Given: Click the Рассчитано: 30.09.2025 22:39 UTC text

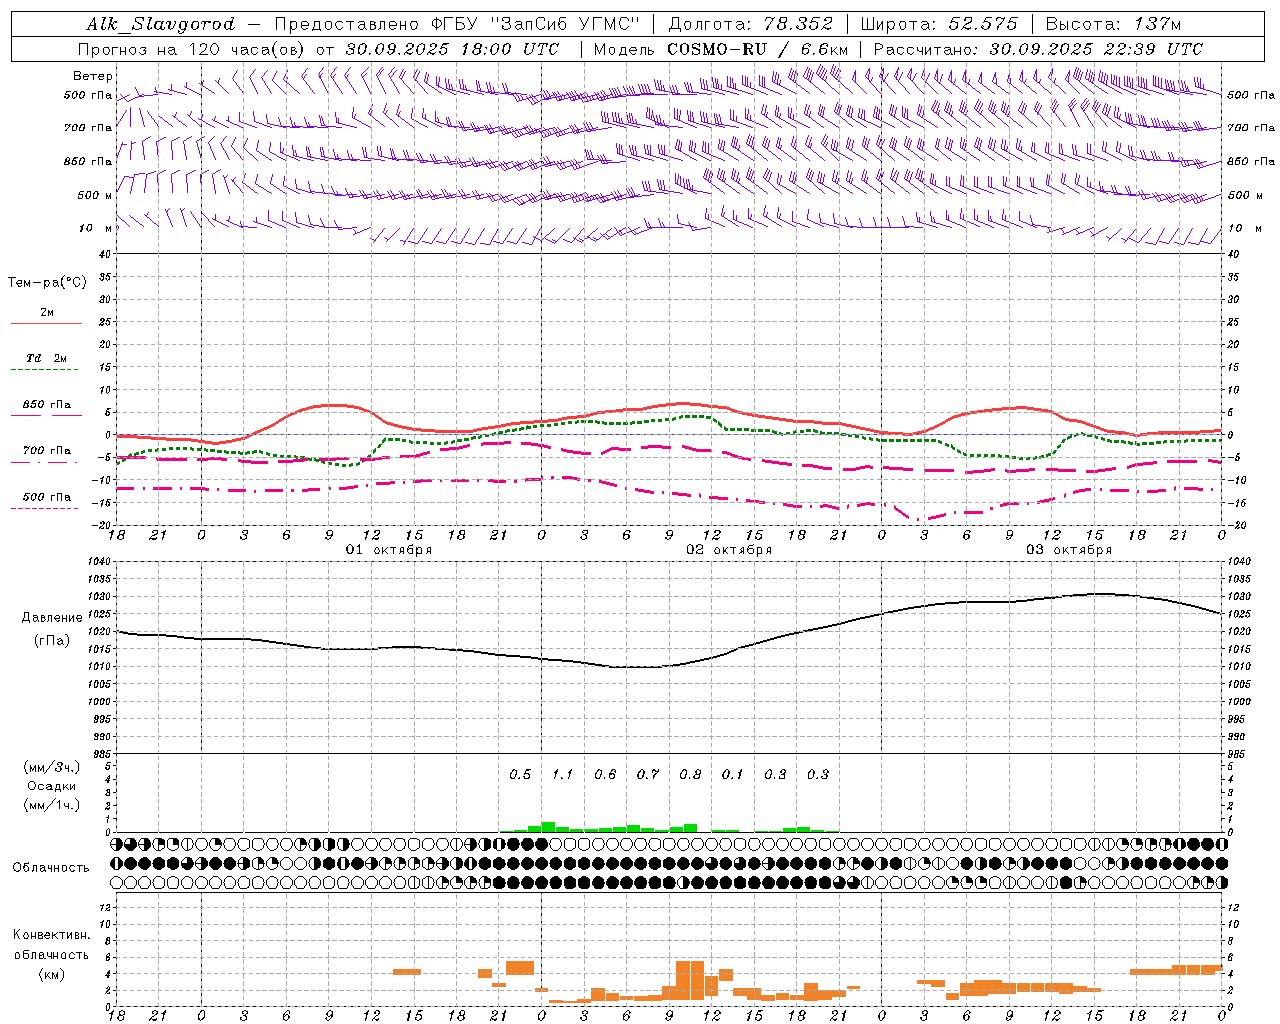Looking at the screenshot, I should click(x=1038, y=49).
